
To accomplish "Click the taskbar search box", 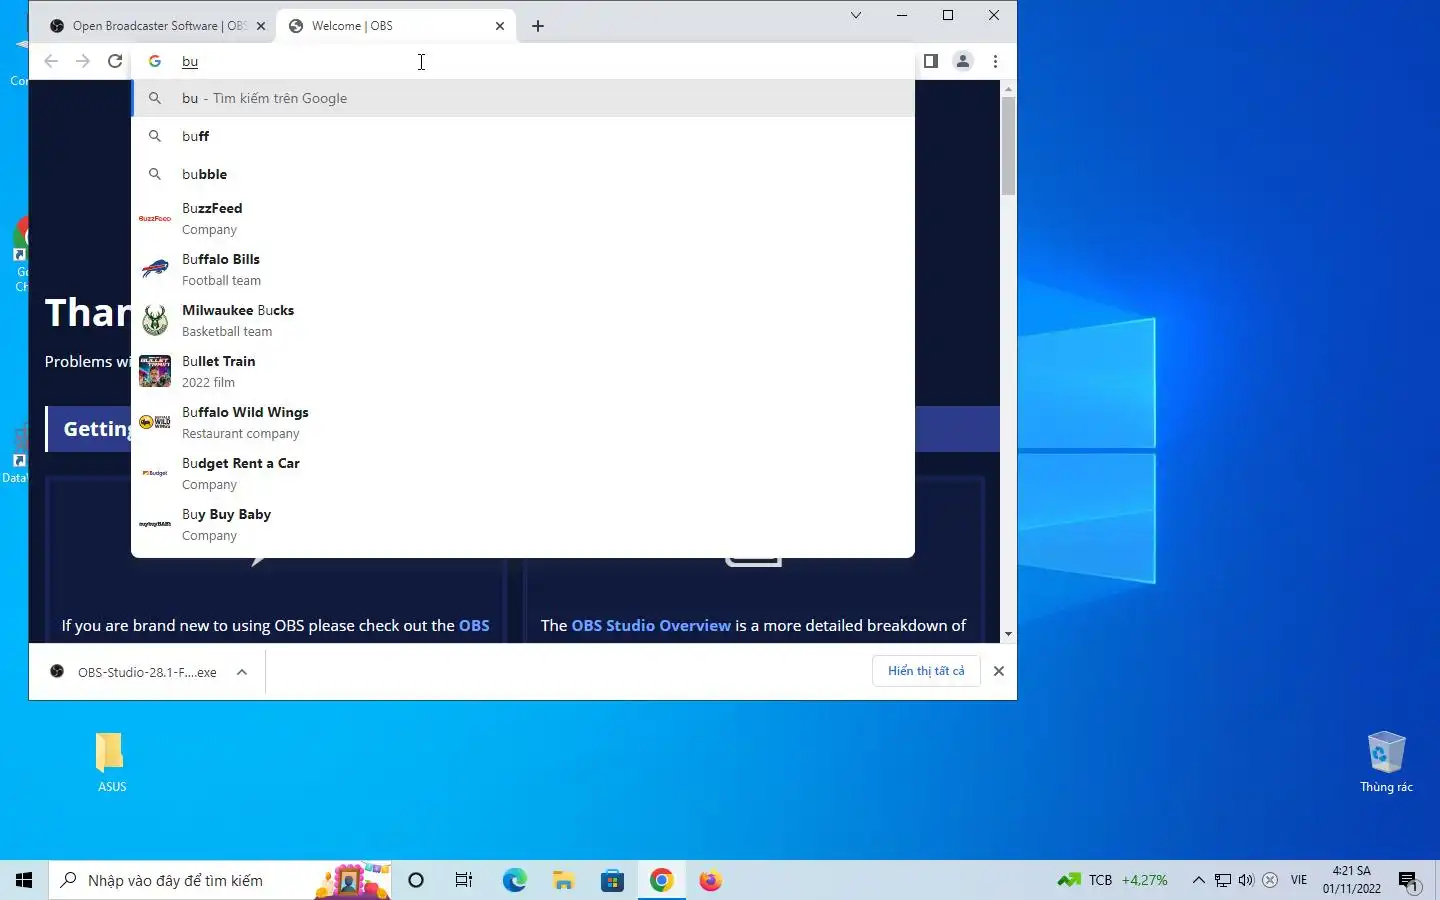I will coord(220,880).
